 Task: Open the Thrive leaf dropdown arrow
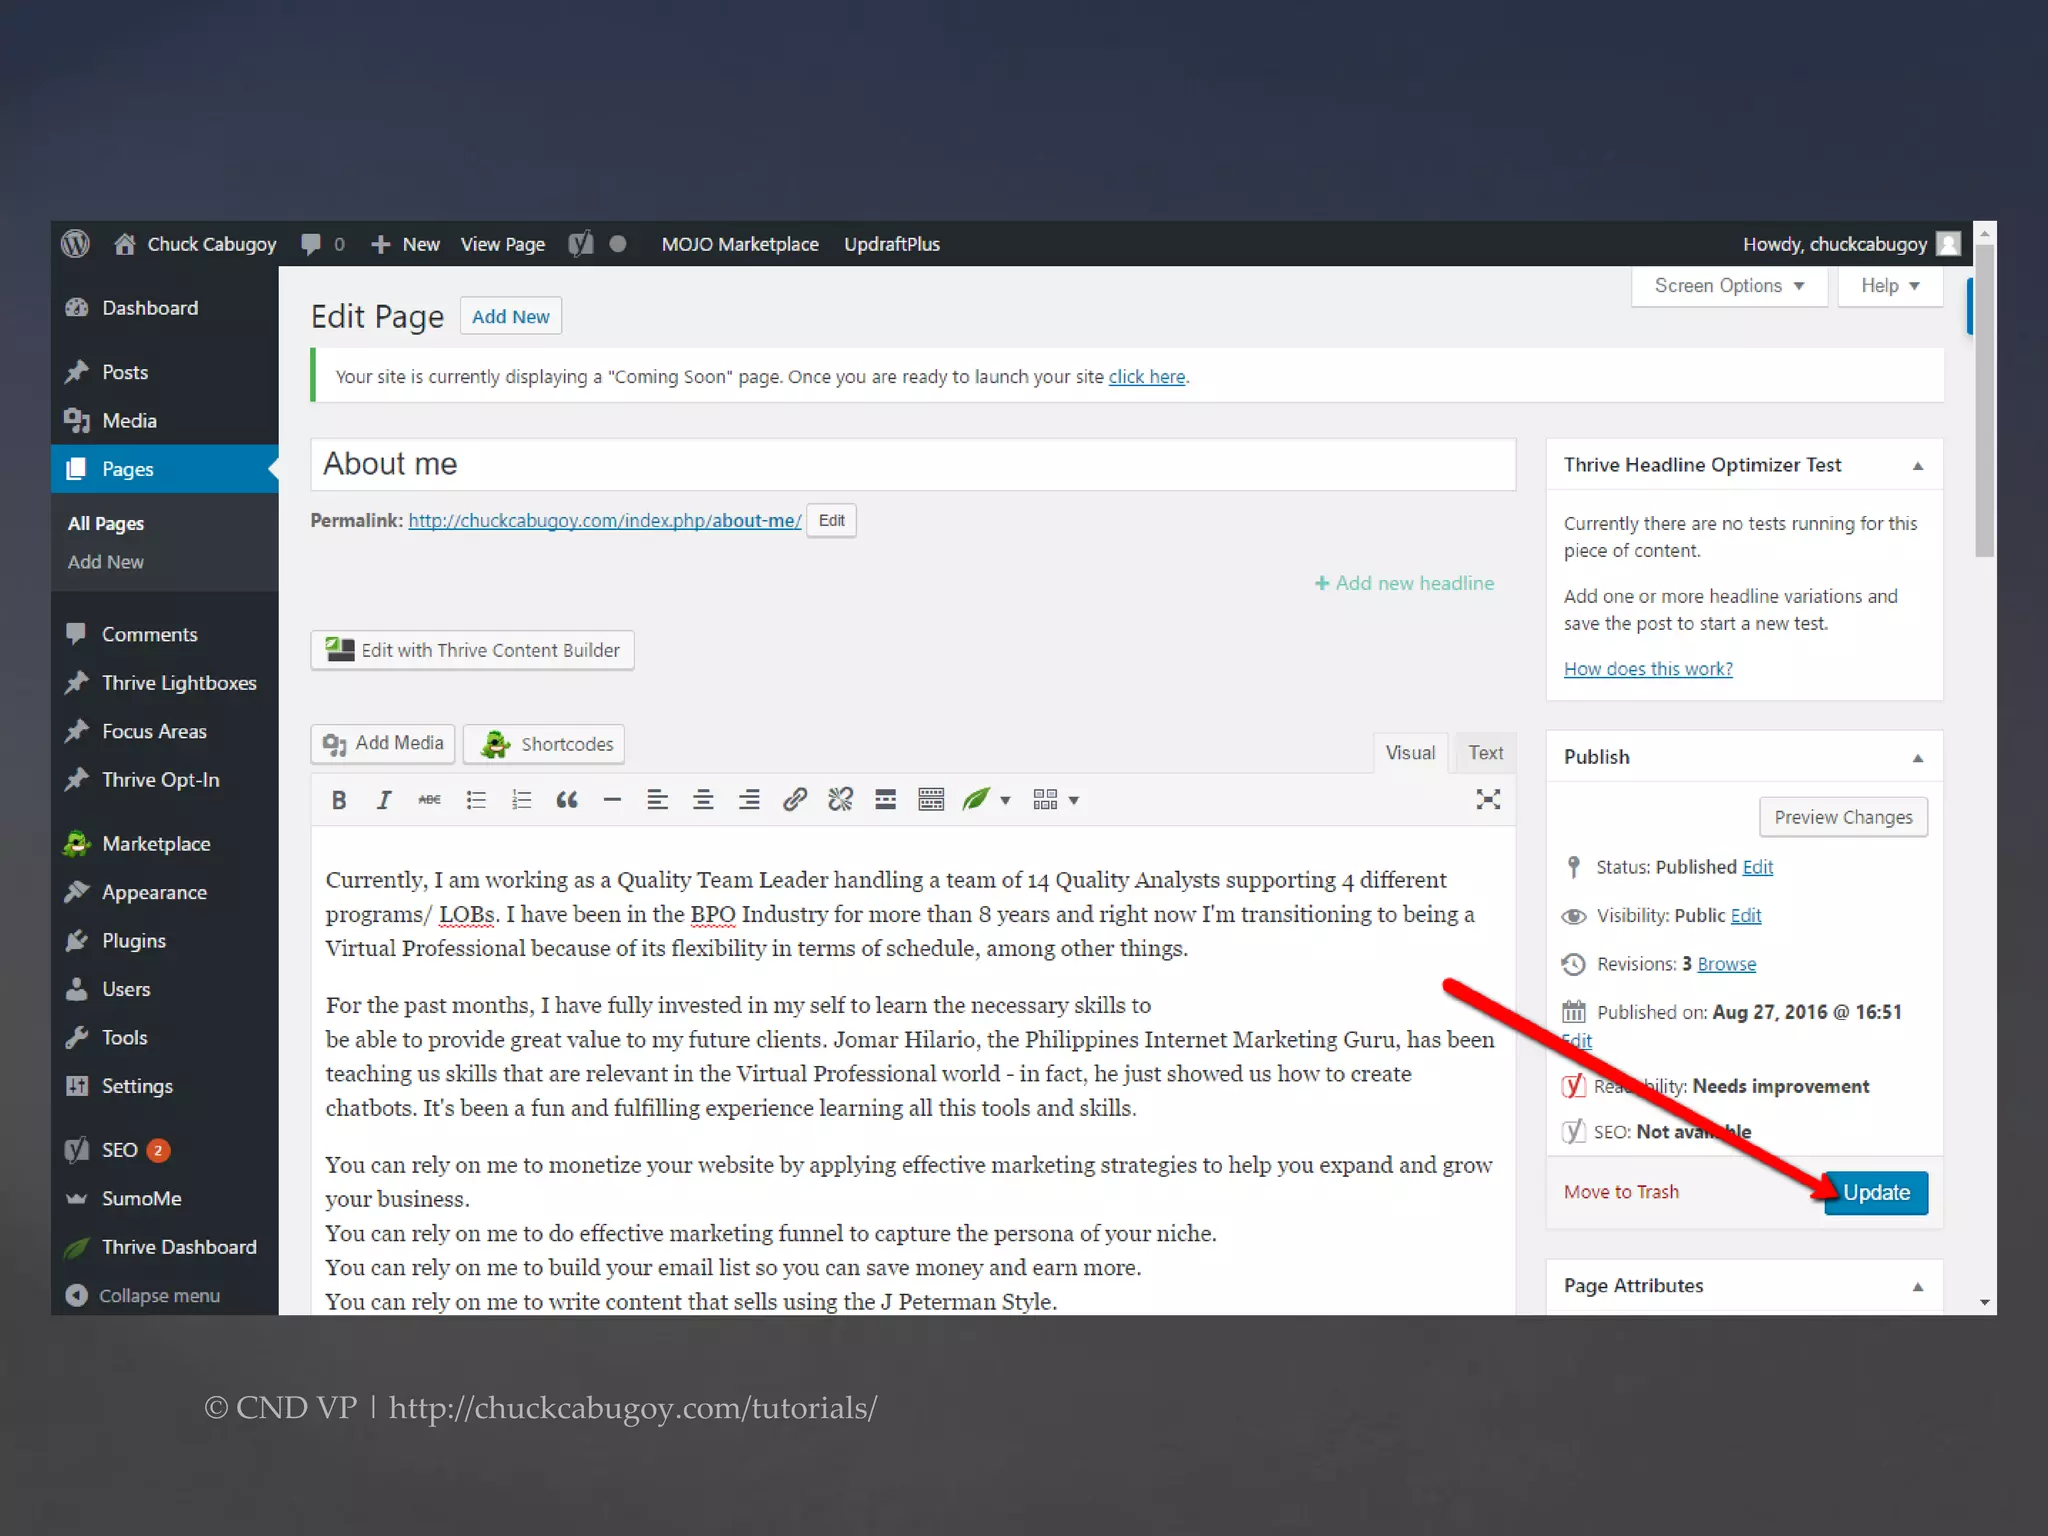[1006, 801]
